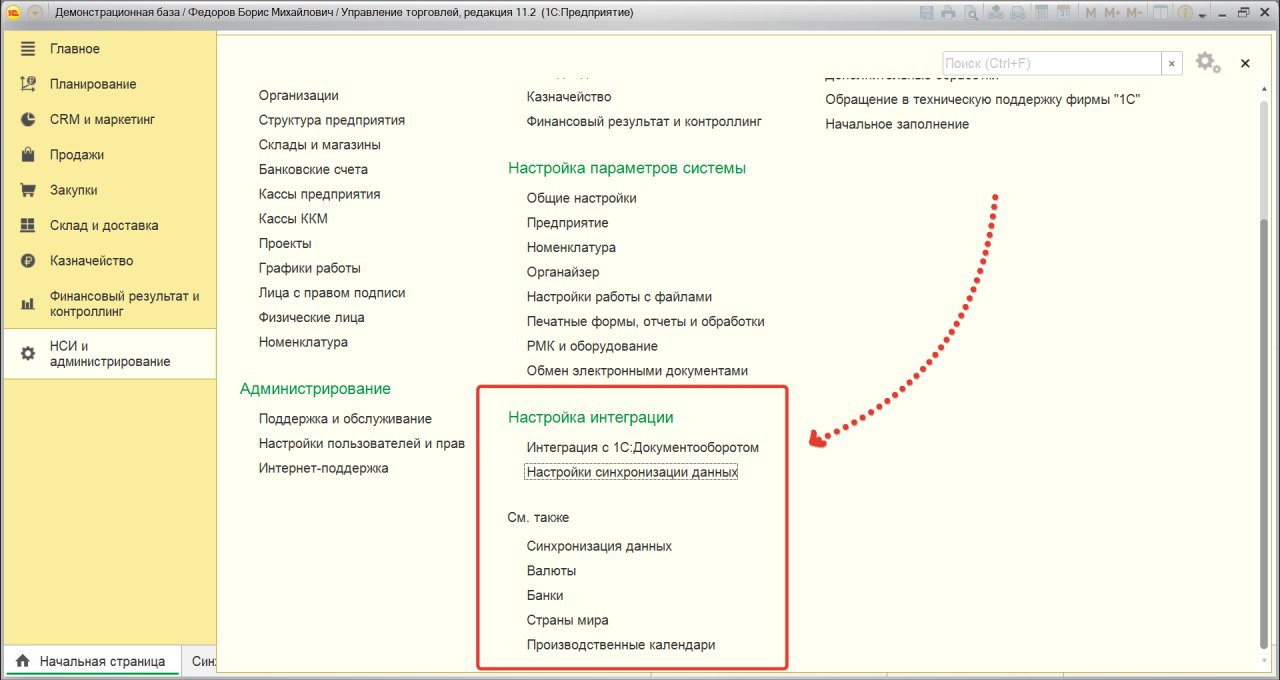1280x680 pixels.
Task: Open the Планирование section label
Action: 93,84
